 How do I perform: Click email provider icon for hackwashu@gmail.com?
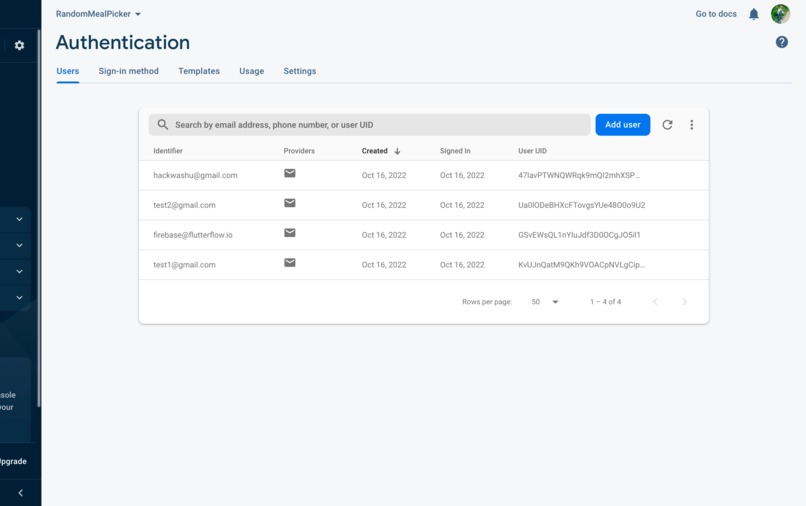pyautogui.click(x=290, y=173)
